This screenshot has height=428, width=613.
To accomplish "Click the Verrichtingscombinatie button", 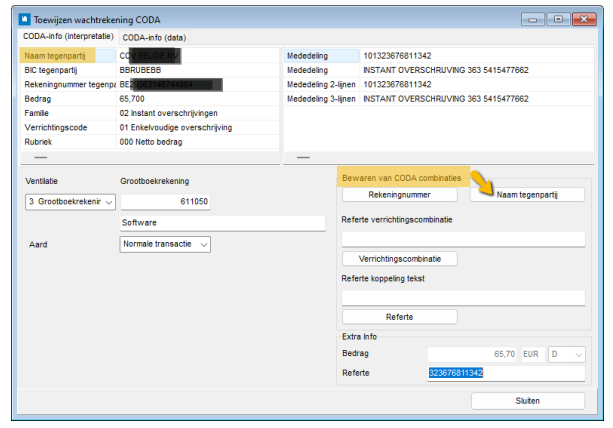I will [399, 259].
